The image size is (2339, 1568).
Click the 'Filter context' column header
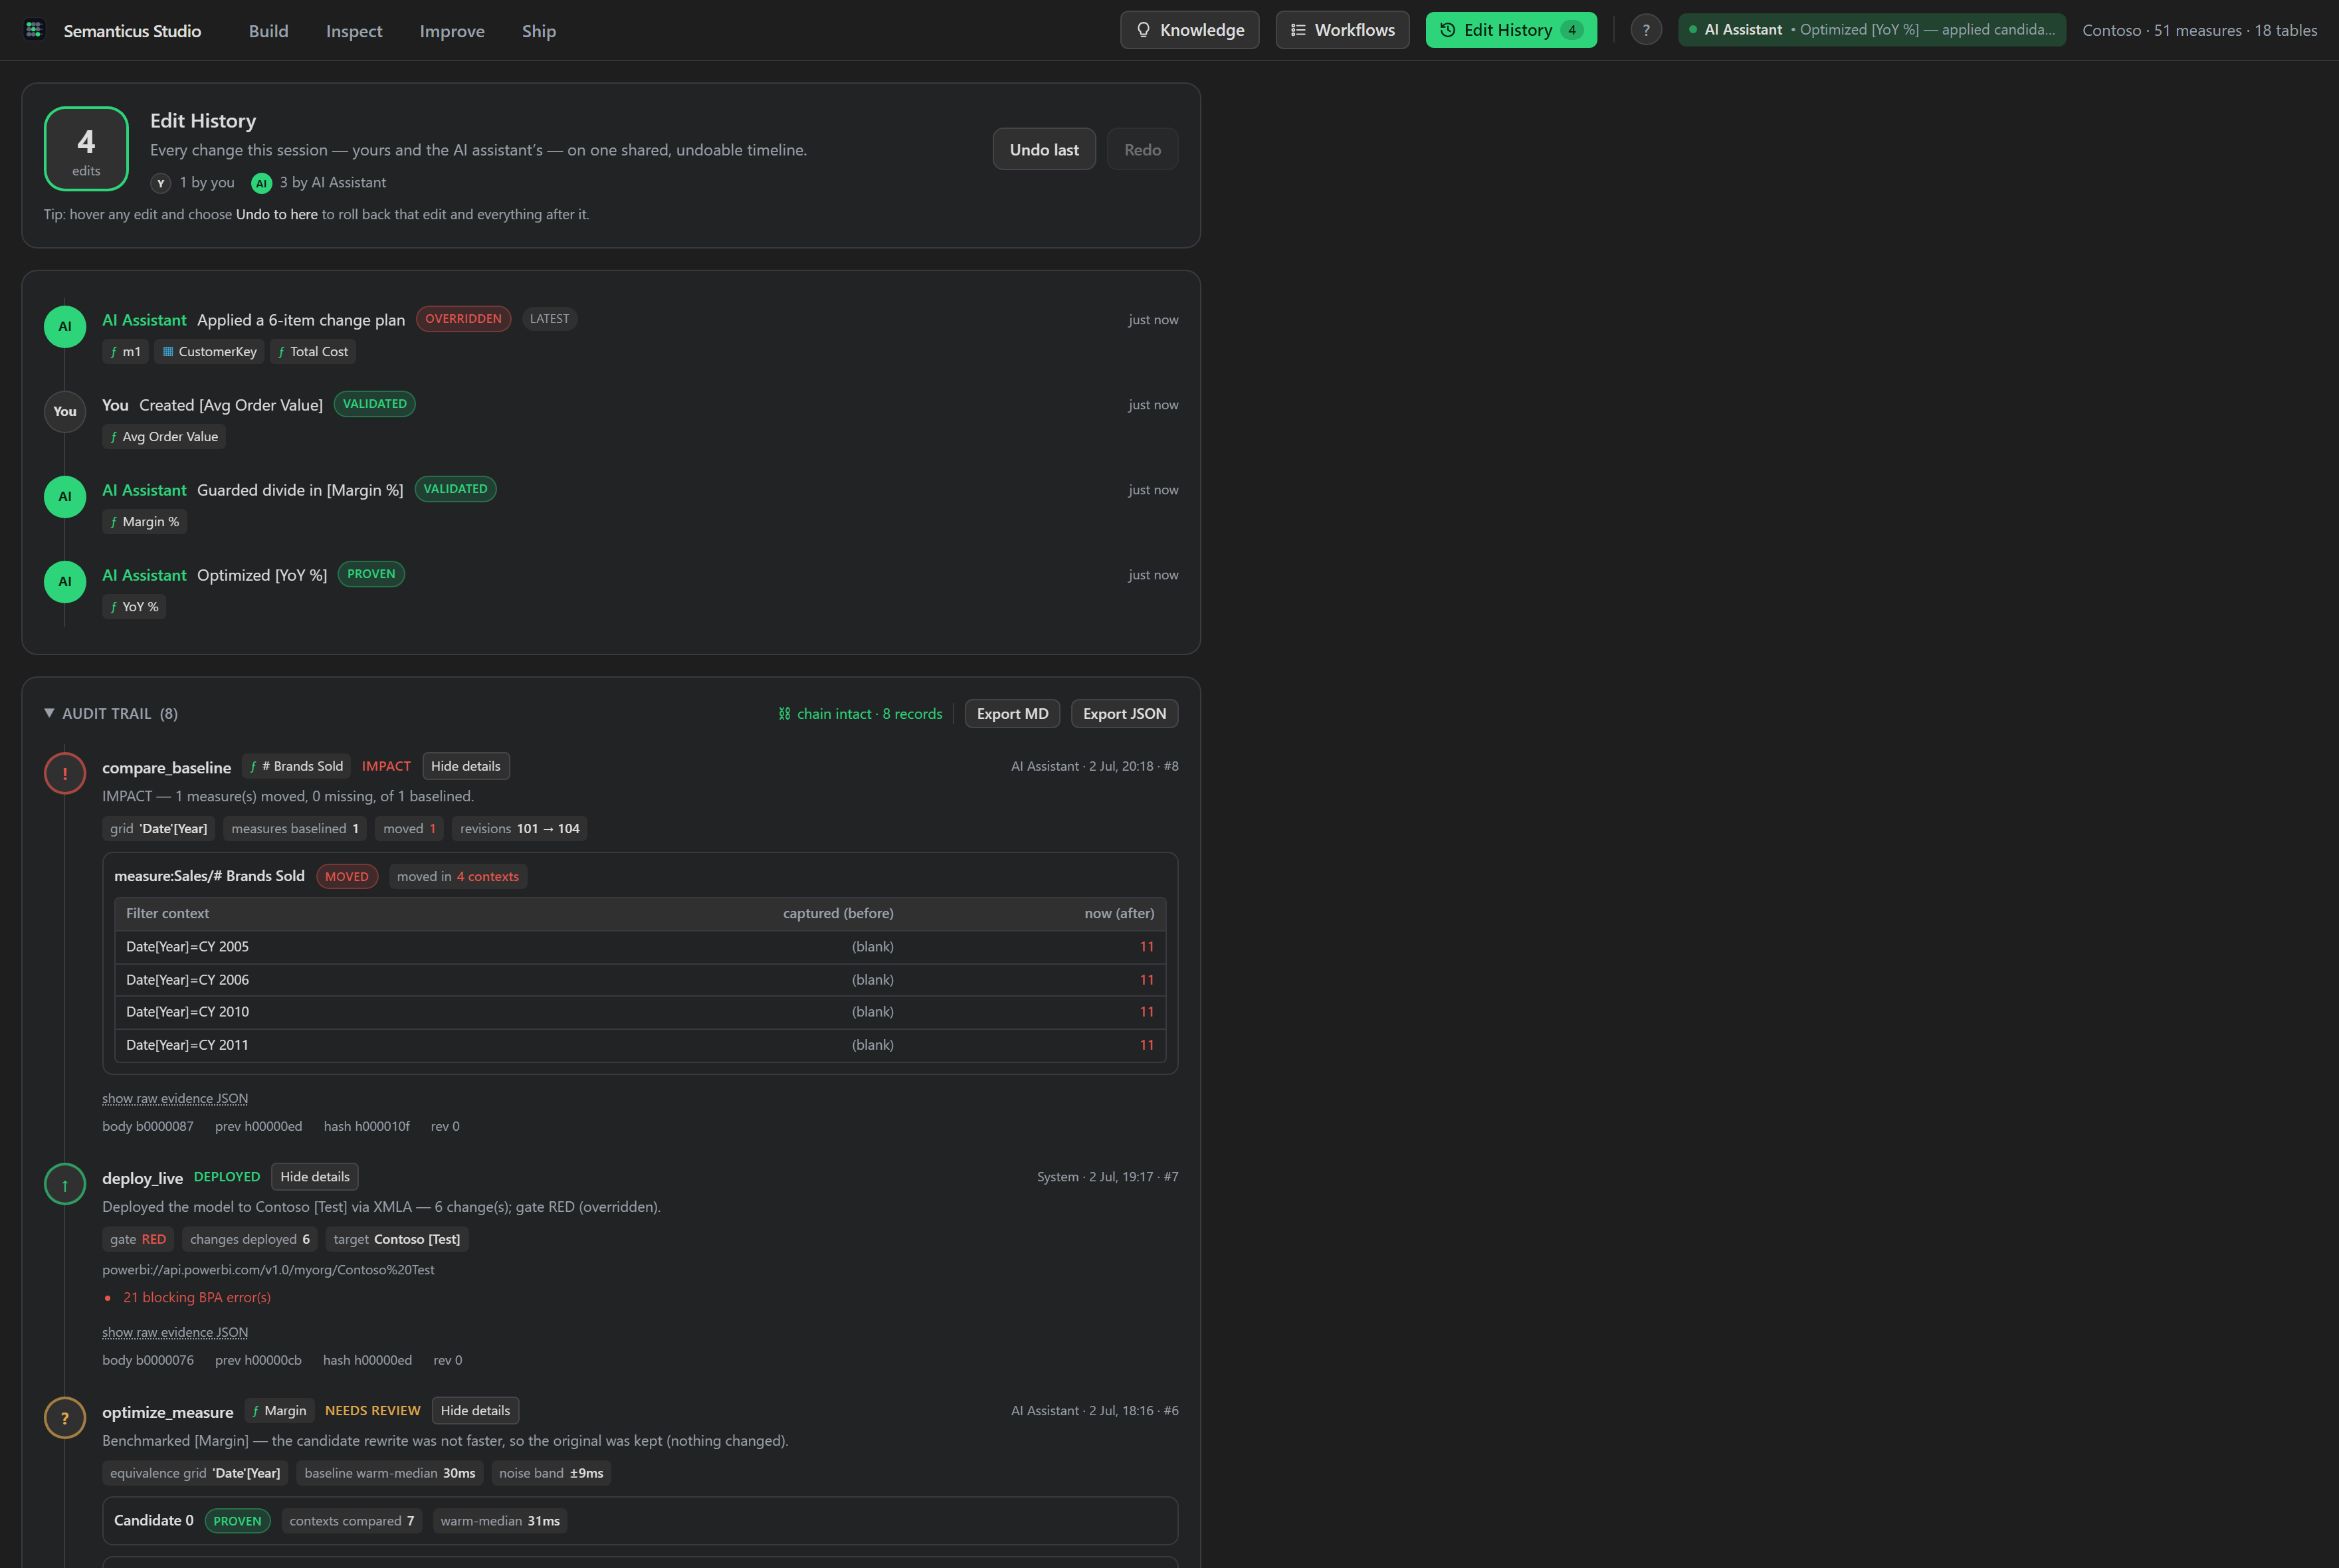click(x=168, y=914)
